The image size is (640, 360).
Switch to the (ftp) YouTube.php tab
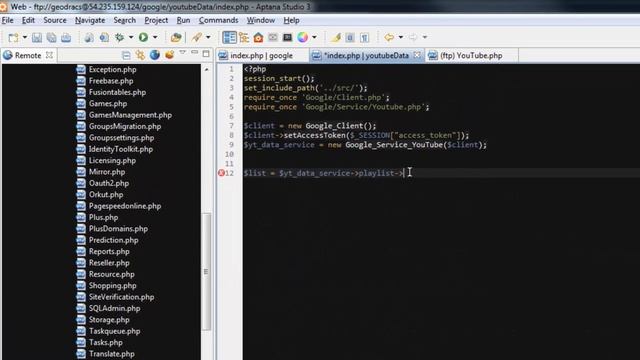point(471,56)
